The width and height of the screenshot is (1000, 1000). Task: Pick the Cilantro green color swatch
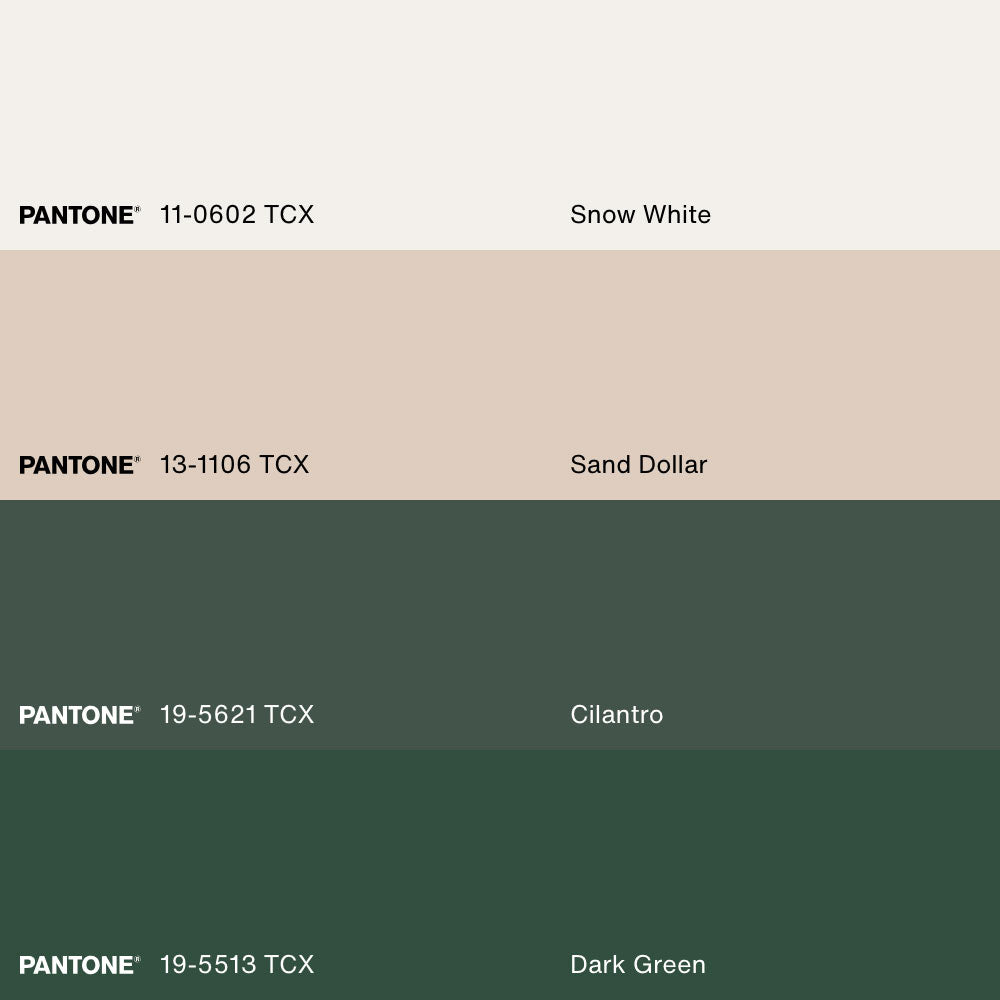[500, 600]
